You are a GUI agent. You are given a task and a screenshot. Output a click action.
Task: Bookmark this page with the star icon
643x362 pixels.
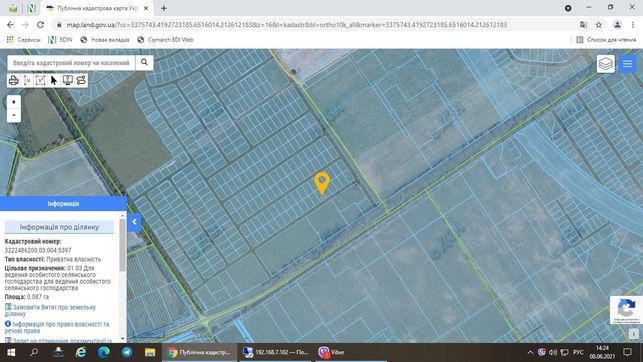[x=599, y=25]
